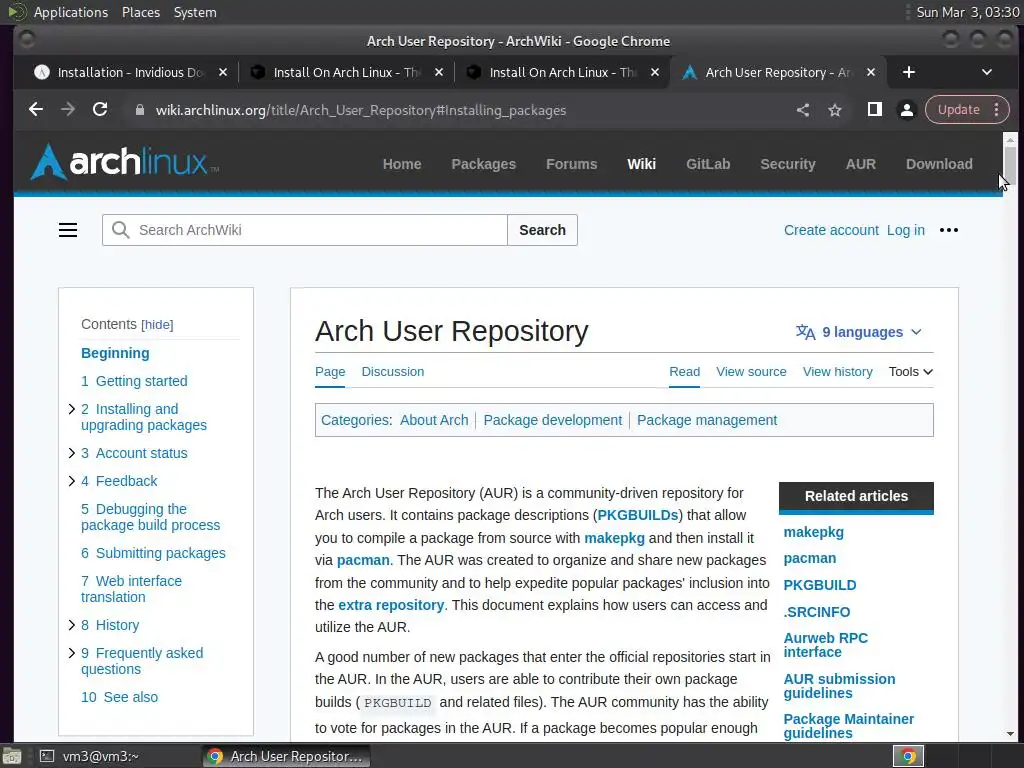Open the tab search chevron
The width and height of the screenshot is (1024, 768).
(987, 72)
